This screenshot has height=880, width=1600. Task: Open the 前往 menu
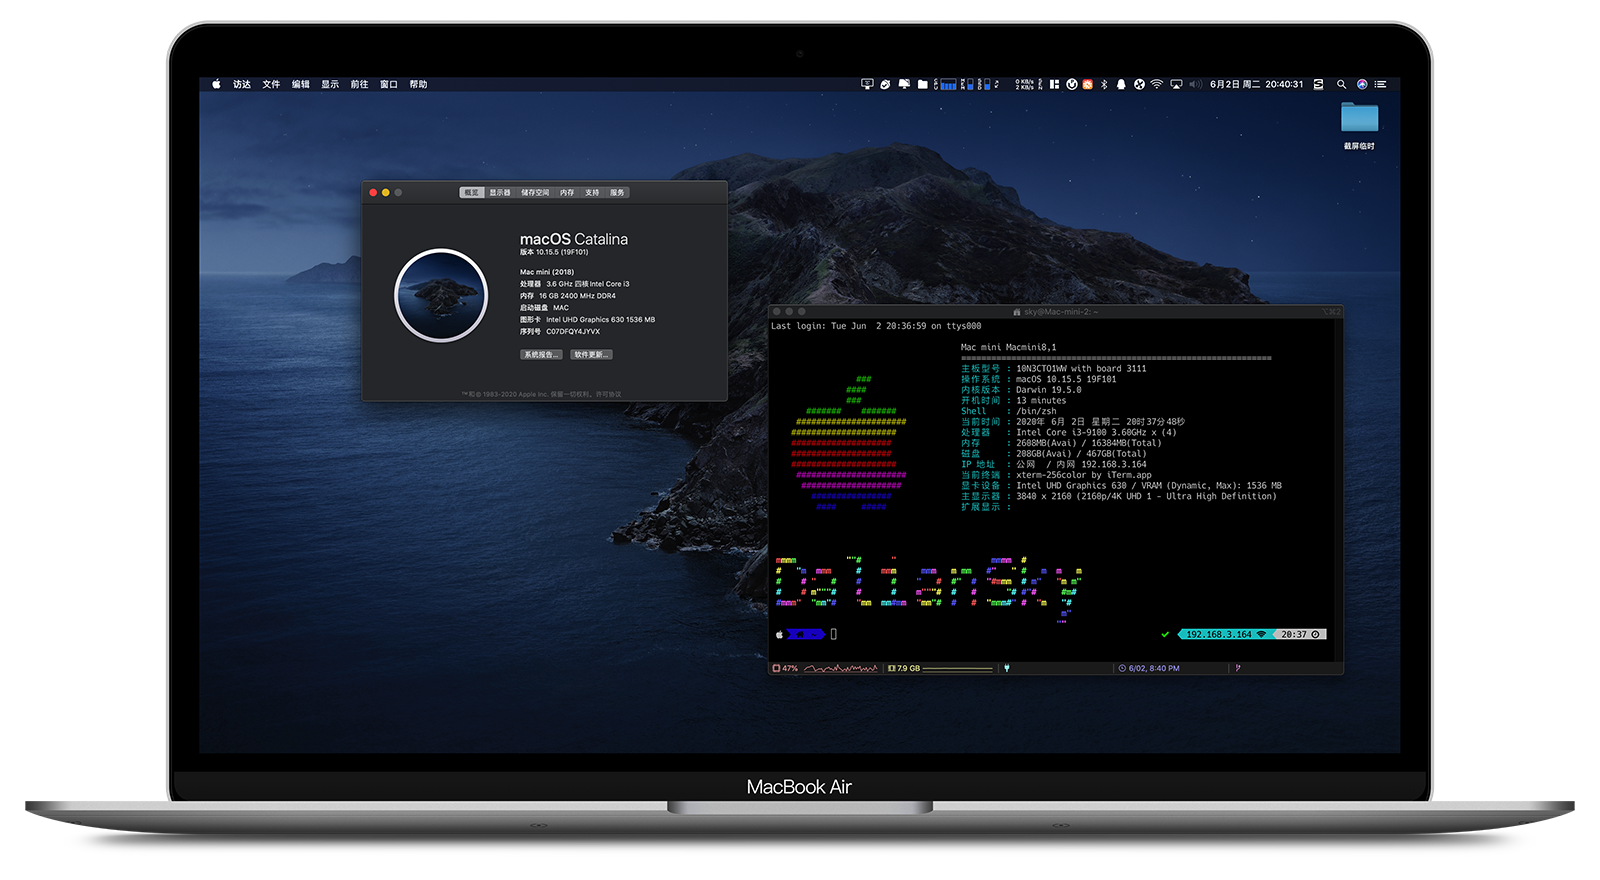click(x=359, y=84)
